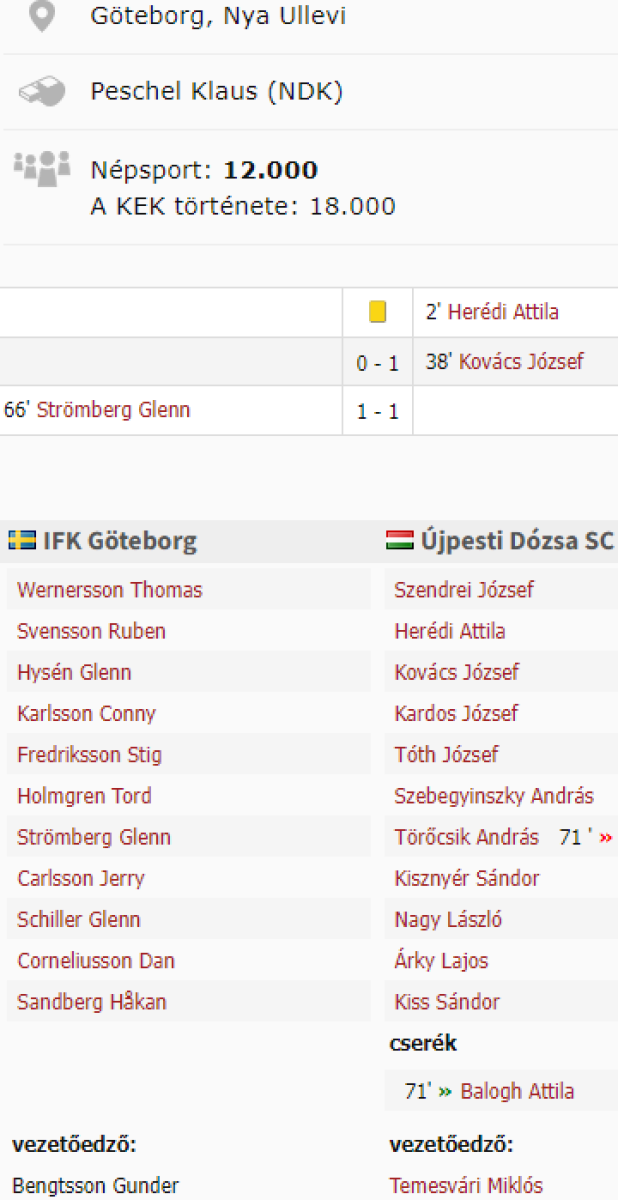This screenshot has height=1200, width=618.
Task: Open Herédi Attila yellow card link
Action: pos(503,312)
